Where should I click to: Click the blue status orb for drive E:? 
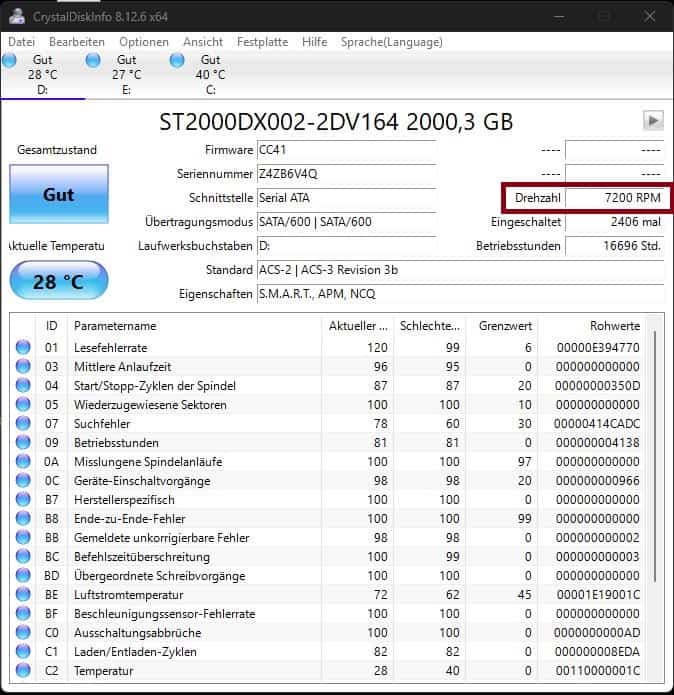[93, 60]
